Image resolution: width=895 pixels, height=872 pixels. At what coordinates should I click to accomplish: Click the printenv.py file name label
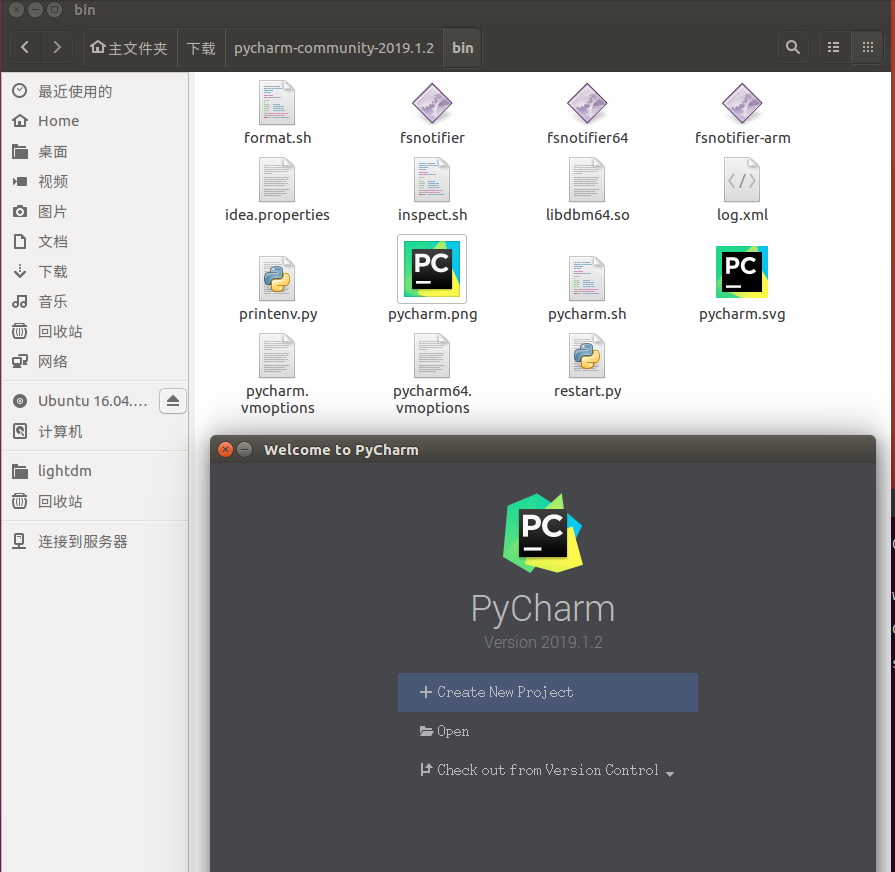(278, 314)
